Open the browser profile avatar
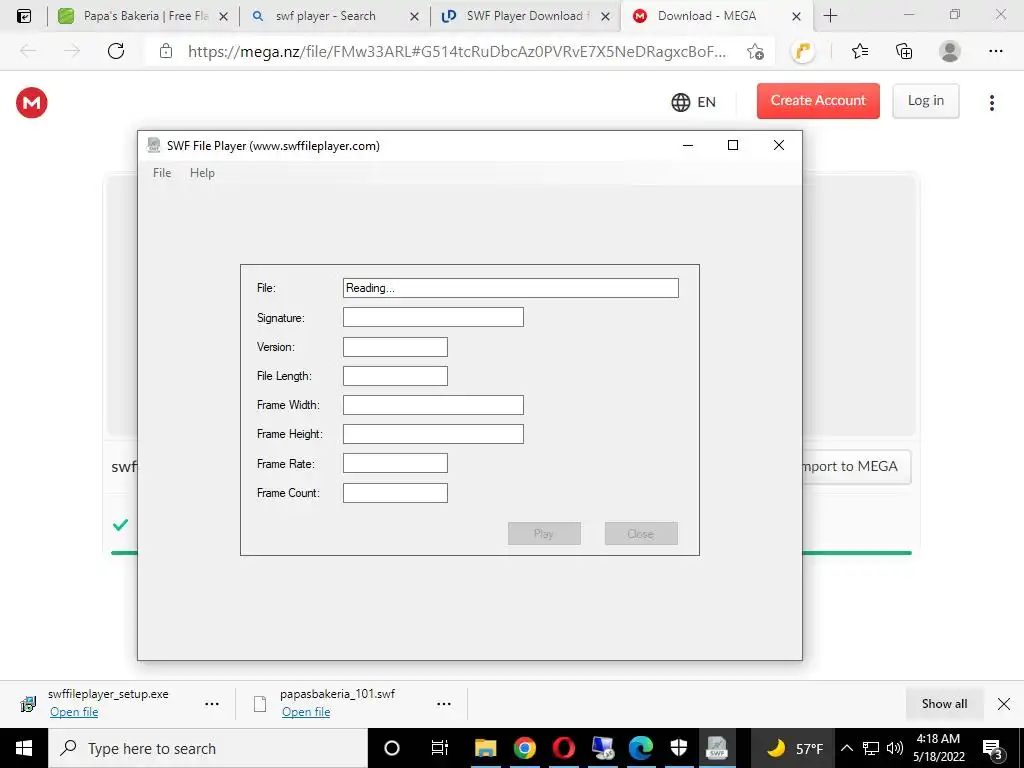This screenshot has width=1024, height=768. 950,51
